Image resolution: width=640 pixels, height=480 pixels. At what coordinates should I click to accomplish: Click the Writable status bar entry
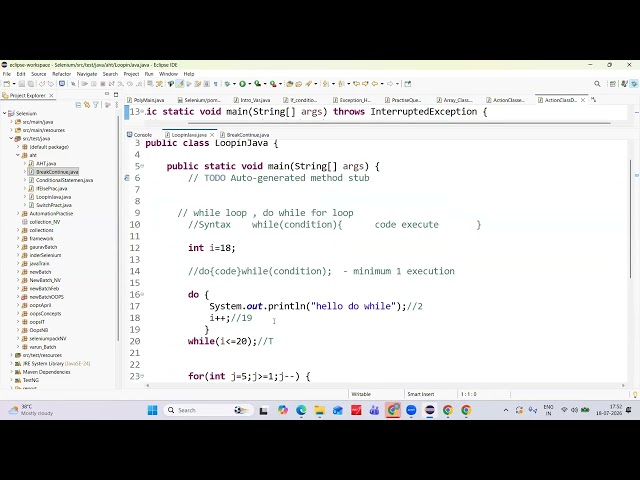[361, 394]
